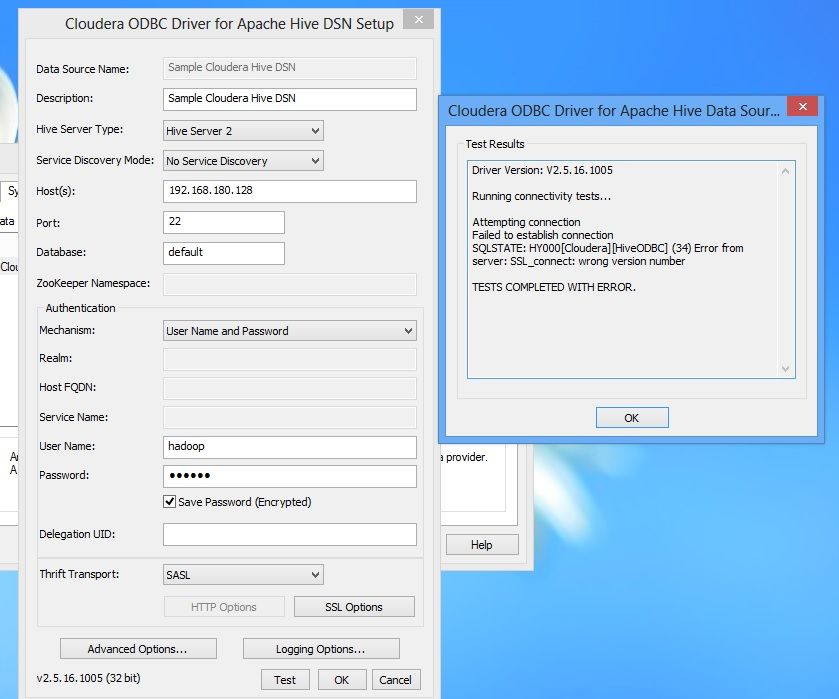Click scroll up arrow in Test Results box

pos(785,171)
